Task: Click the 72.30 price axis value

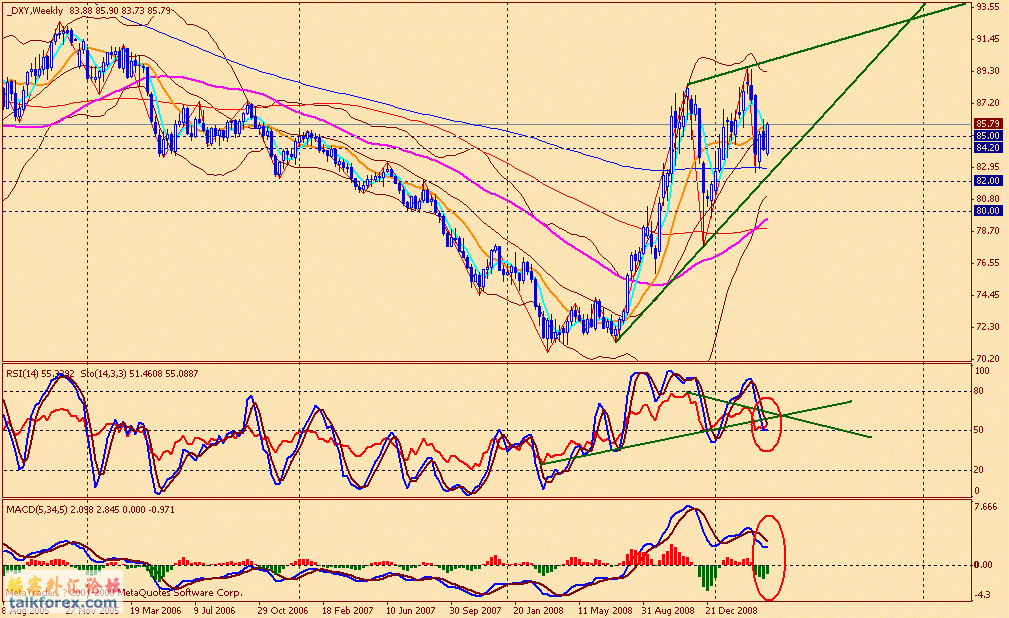Action: coord(988,326)
